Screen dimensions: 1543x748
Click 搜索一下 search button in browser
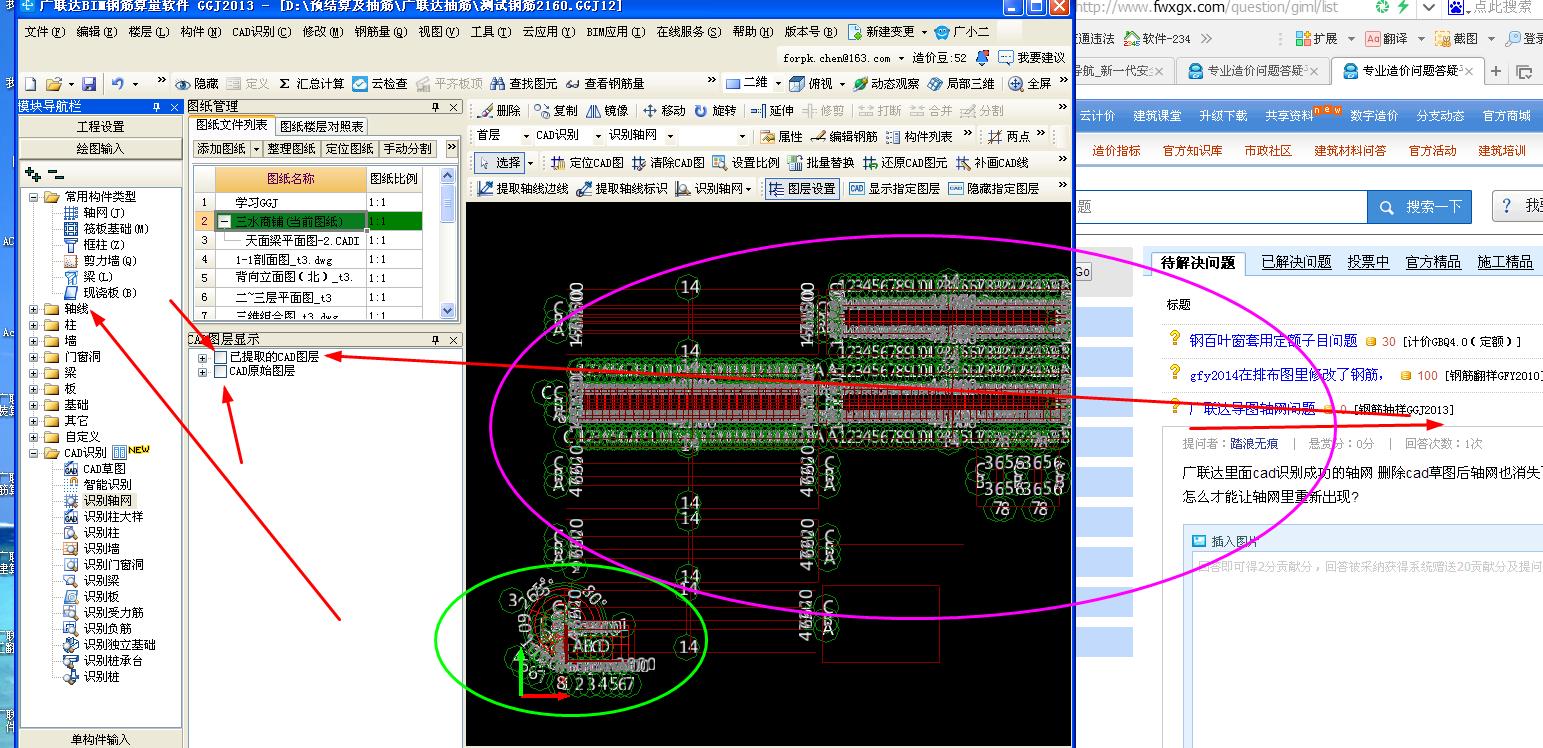coord(1420,207)
